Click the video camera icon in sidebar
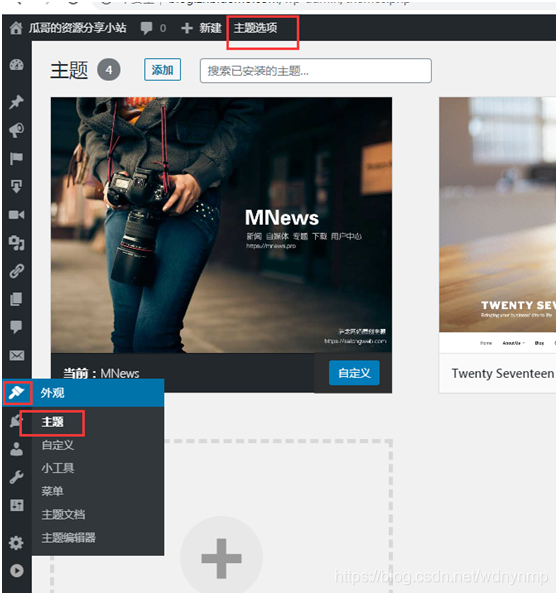Screen dimensions: 558x595 click(x=16, y=215)
